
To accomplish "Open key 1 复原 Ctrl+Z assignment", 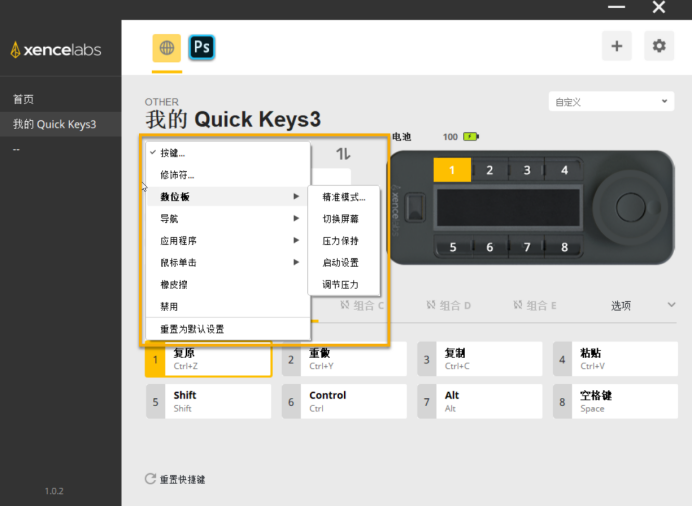I will click(209, 359).
